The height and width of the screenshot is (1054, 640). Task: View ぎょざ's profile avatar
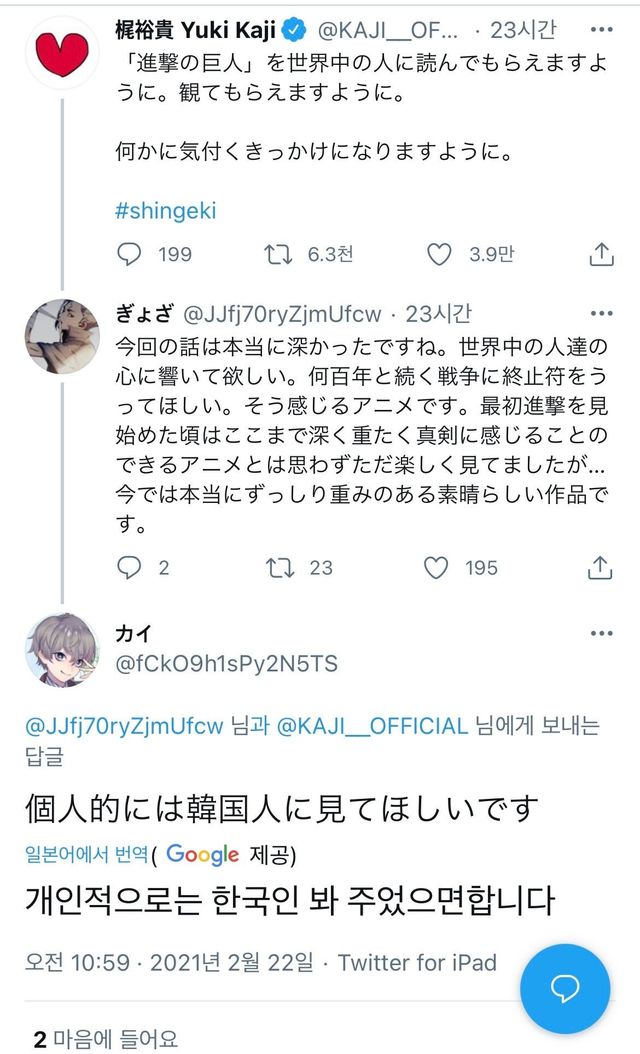[61, 334]
